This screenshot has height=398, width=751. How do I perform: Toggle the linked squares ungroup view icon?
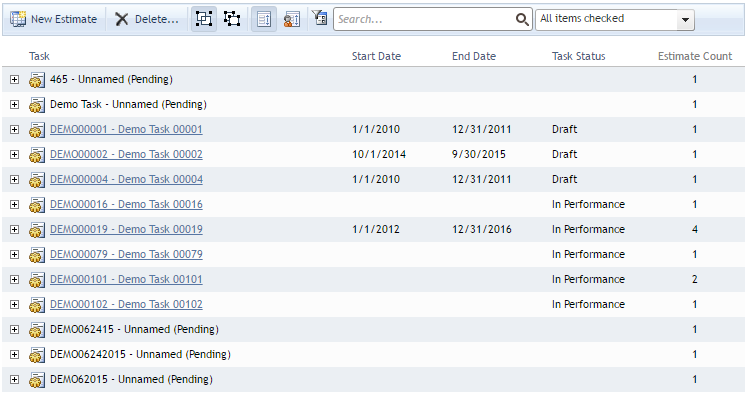232,19
